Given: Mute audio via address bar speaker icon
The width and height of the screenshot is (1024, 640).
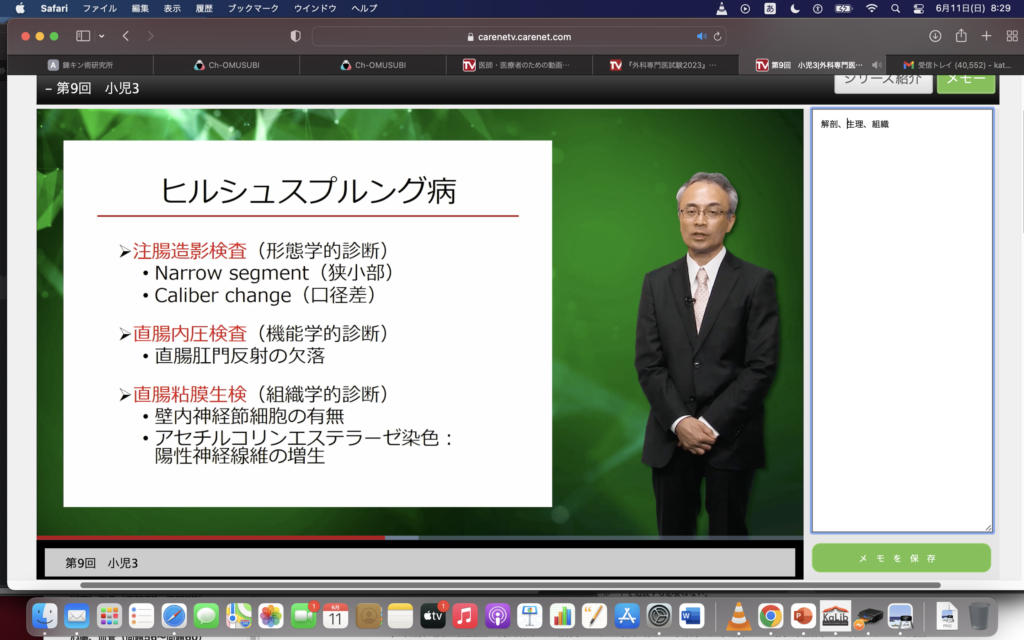Looking at the screenshot, I should (x=701, y=36).
